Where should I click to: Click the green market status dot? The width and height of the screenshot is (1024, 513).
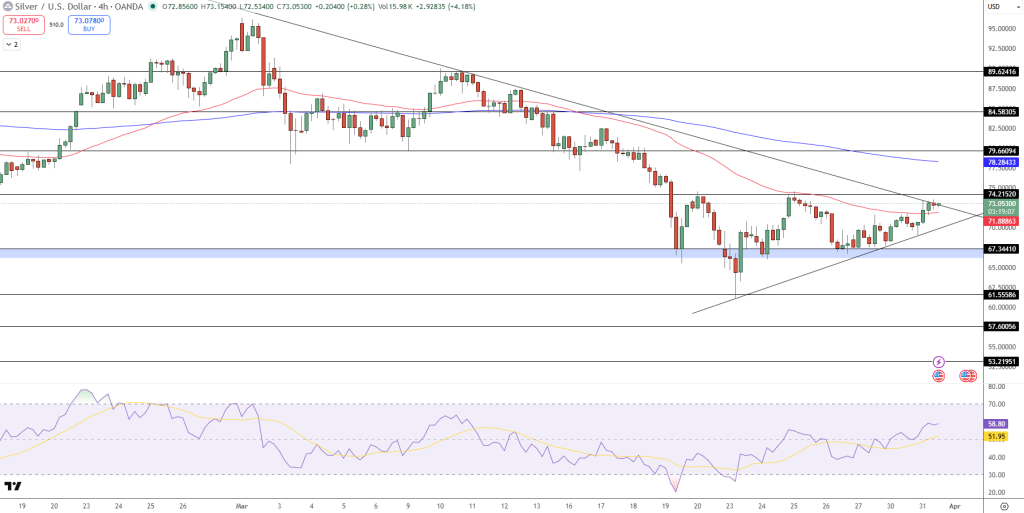pos(152,7)
